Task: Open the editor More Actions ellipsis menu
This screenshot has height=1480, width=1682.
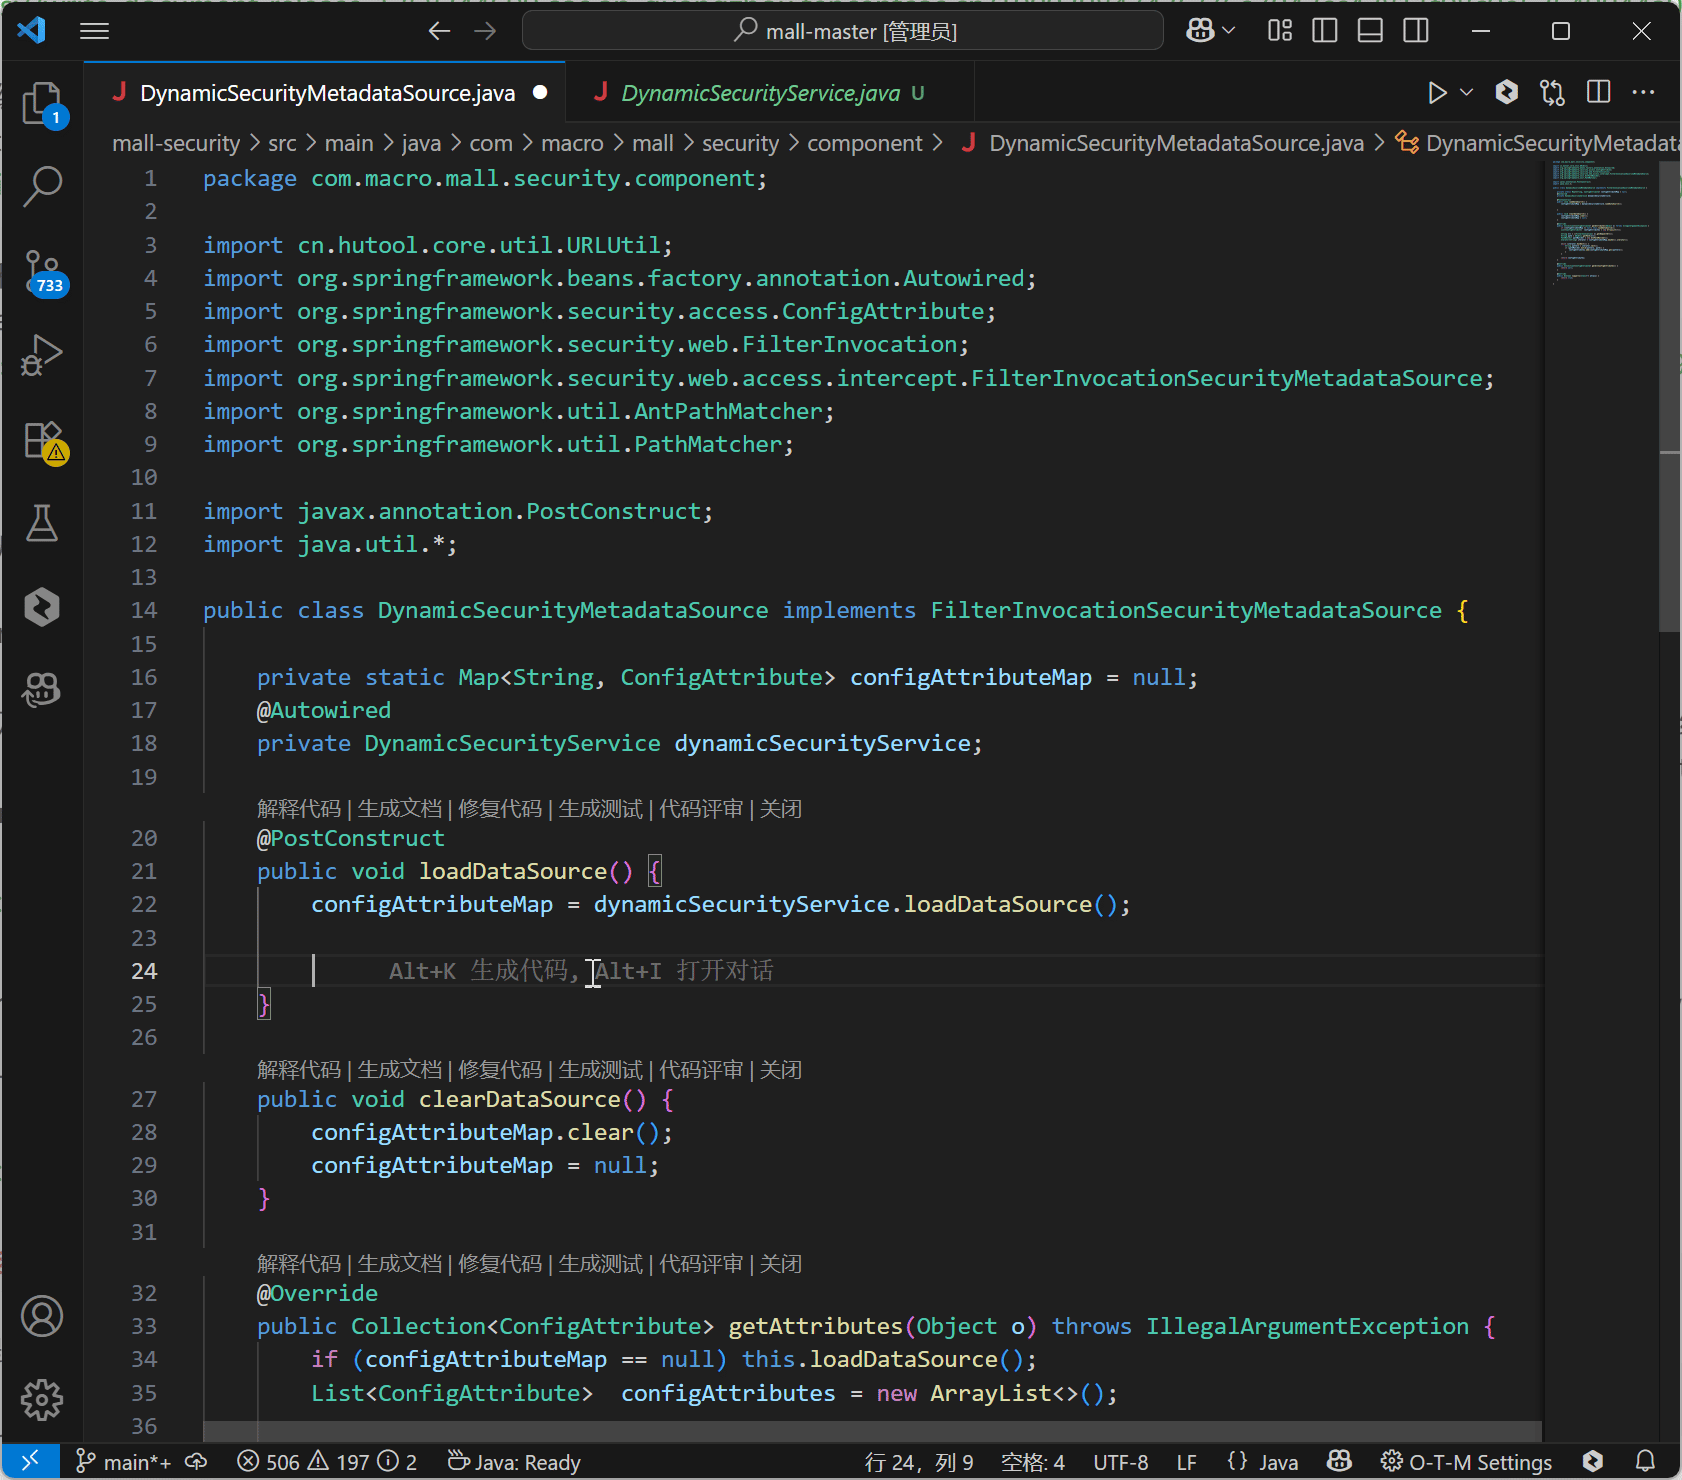Action: pyautogui.click(x=1643, y=93)
